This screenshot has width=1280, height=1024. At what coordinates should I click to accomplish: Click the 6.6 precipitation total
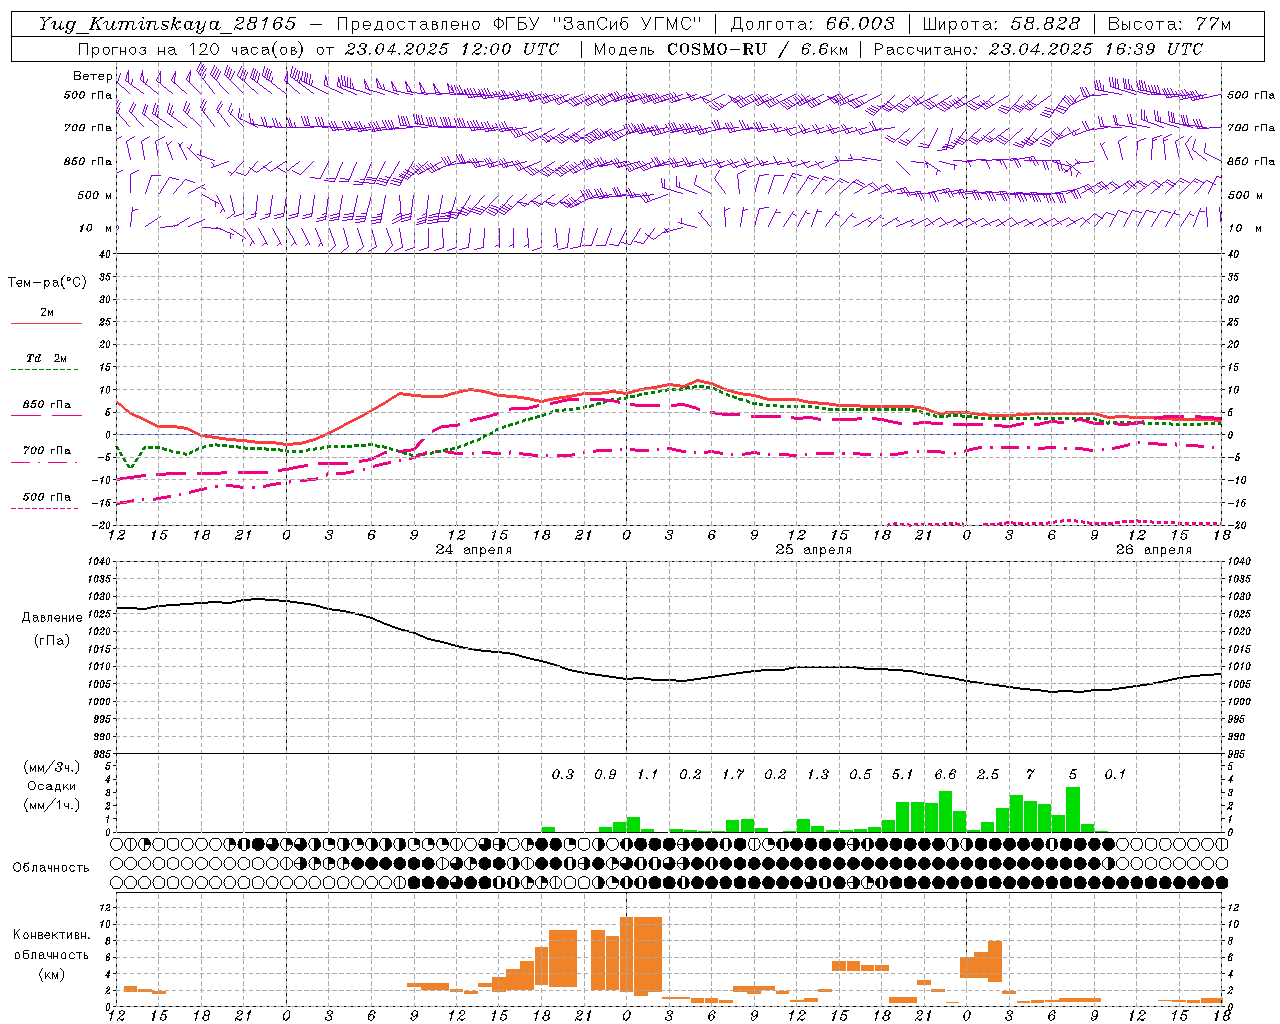click(945, 774)
